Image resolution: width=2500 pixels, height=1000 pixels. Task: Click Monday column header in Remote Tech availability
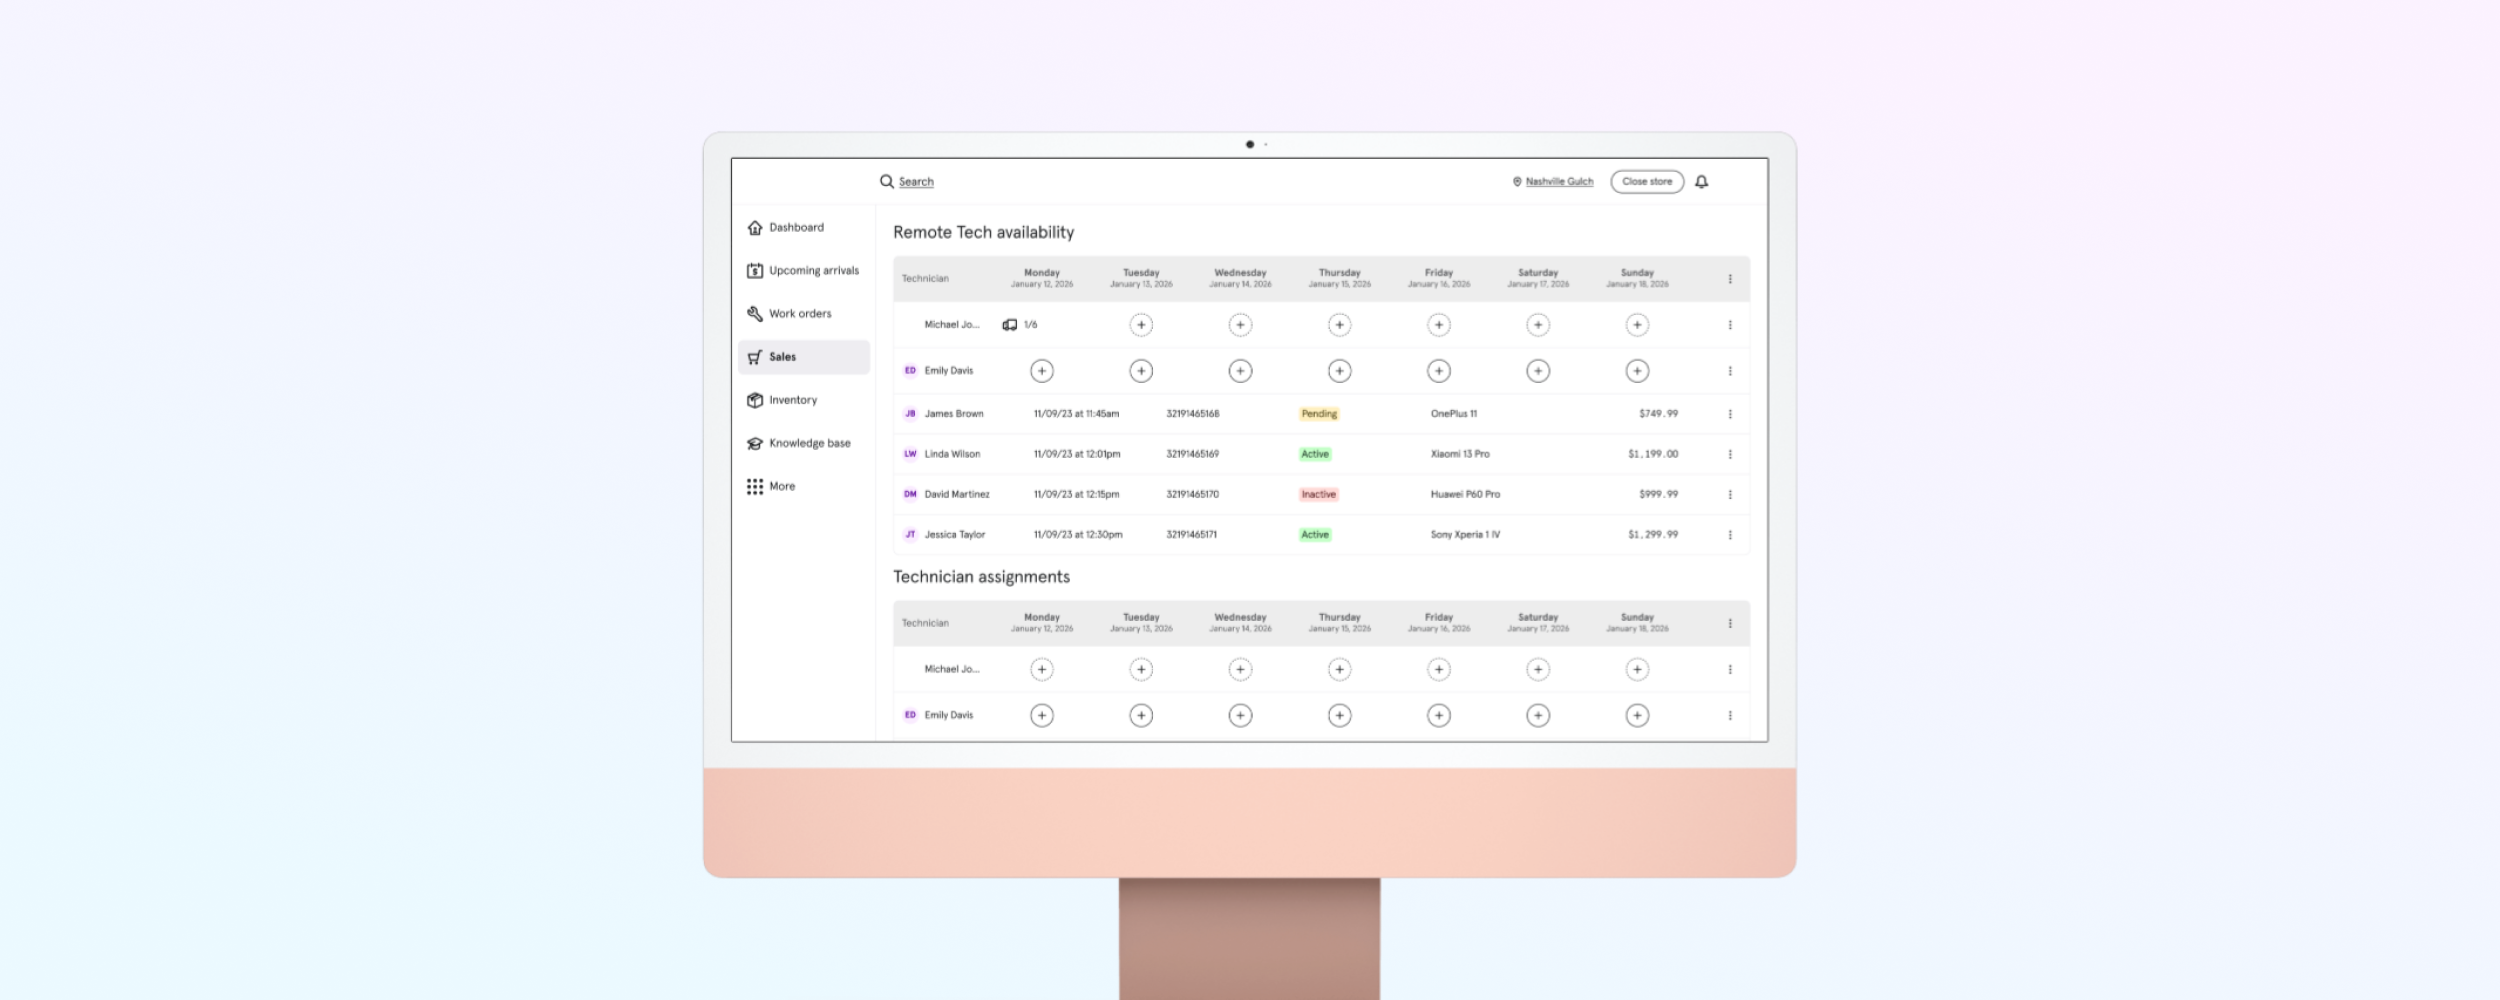tap(1041, 278)
